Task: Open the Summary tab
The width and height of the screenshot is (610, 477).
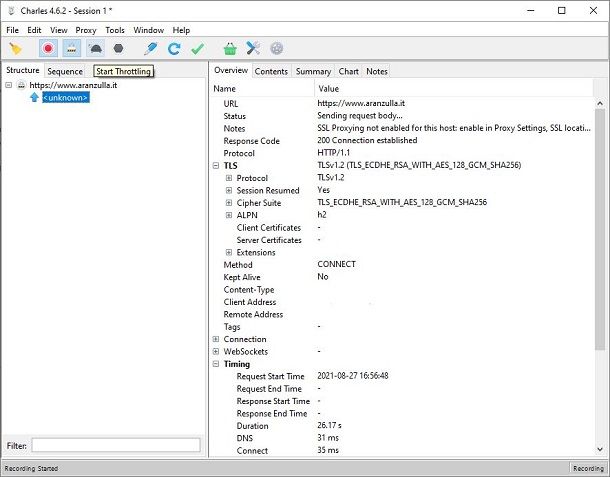Action: [x=313, y=71]
